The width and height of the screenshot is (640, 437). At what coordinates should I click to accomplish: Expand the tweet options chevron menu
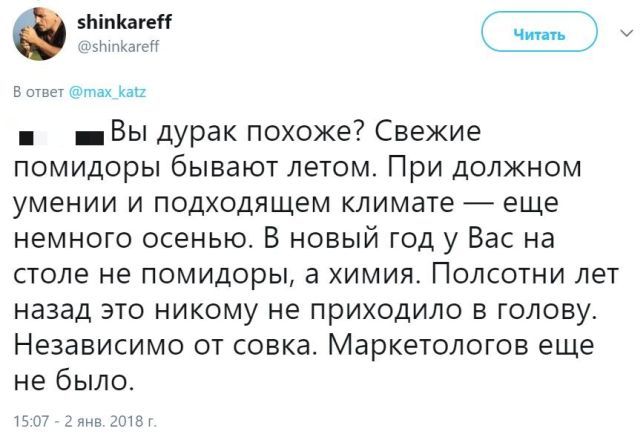coord(626,33)
